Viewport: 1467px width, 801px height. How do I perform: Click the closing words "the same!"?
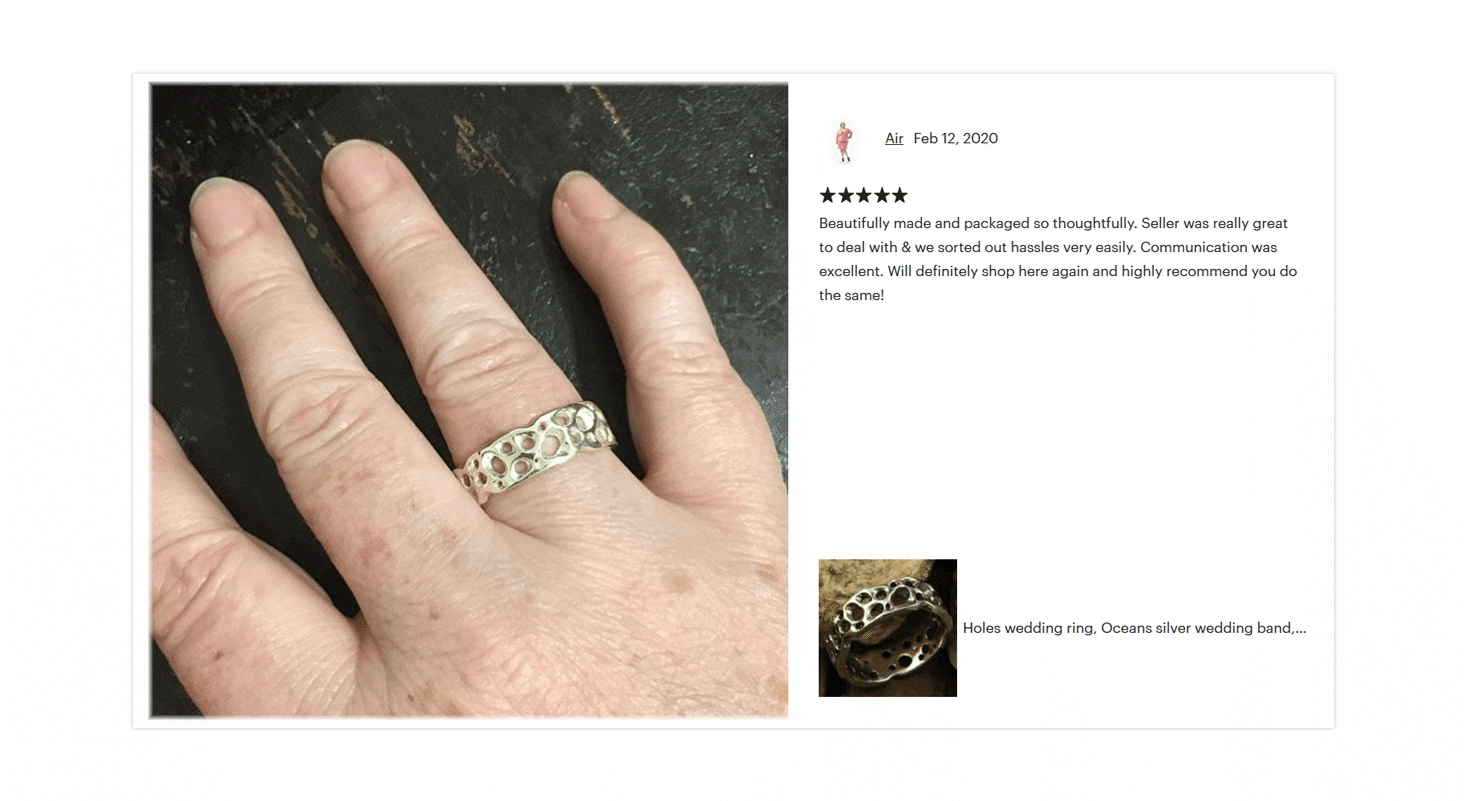[851, 295]
